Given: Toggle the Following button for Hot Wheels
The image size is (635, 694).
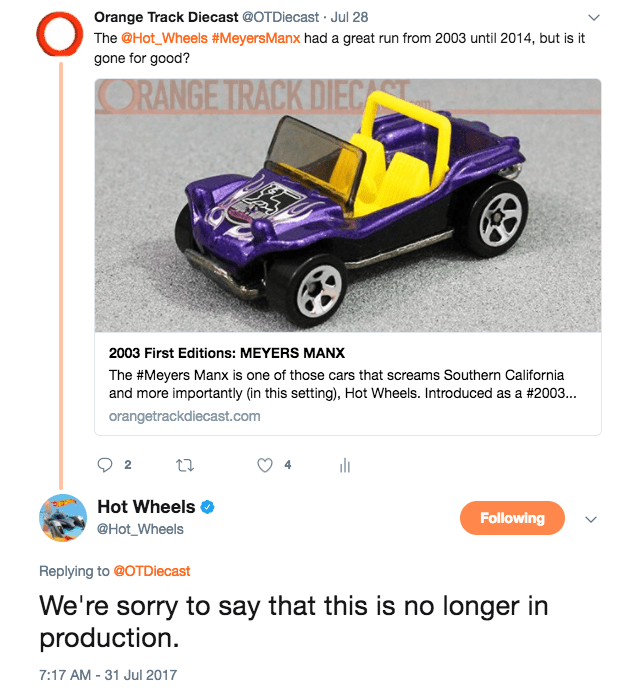Looking at the screenshot, I should (x=512, y=518).
